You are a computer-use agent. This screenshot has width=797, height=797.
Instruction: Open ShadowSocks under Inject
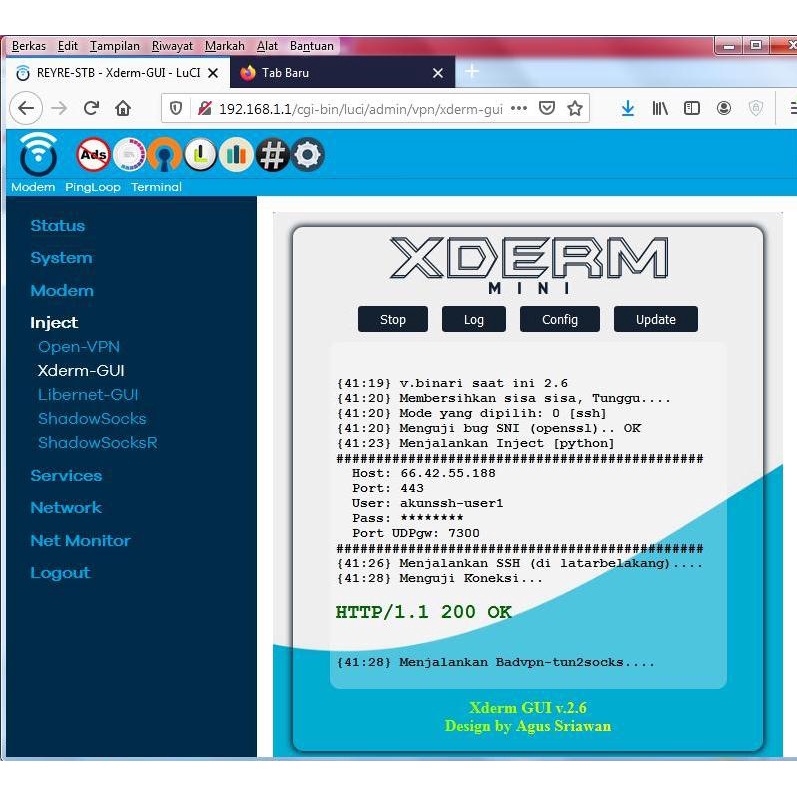[92, 418]
